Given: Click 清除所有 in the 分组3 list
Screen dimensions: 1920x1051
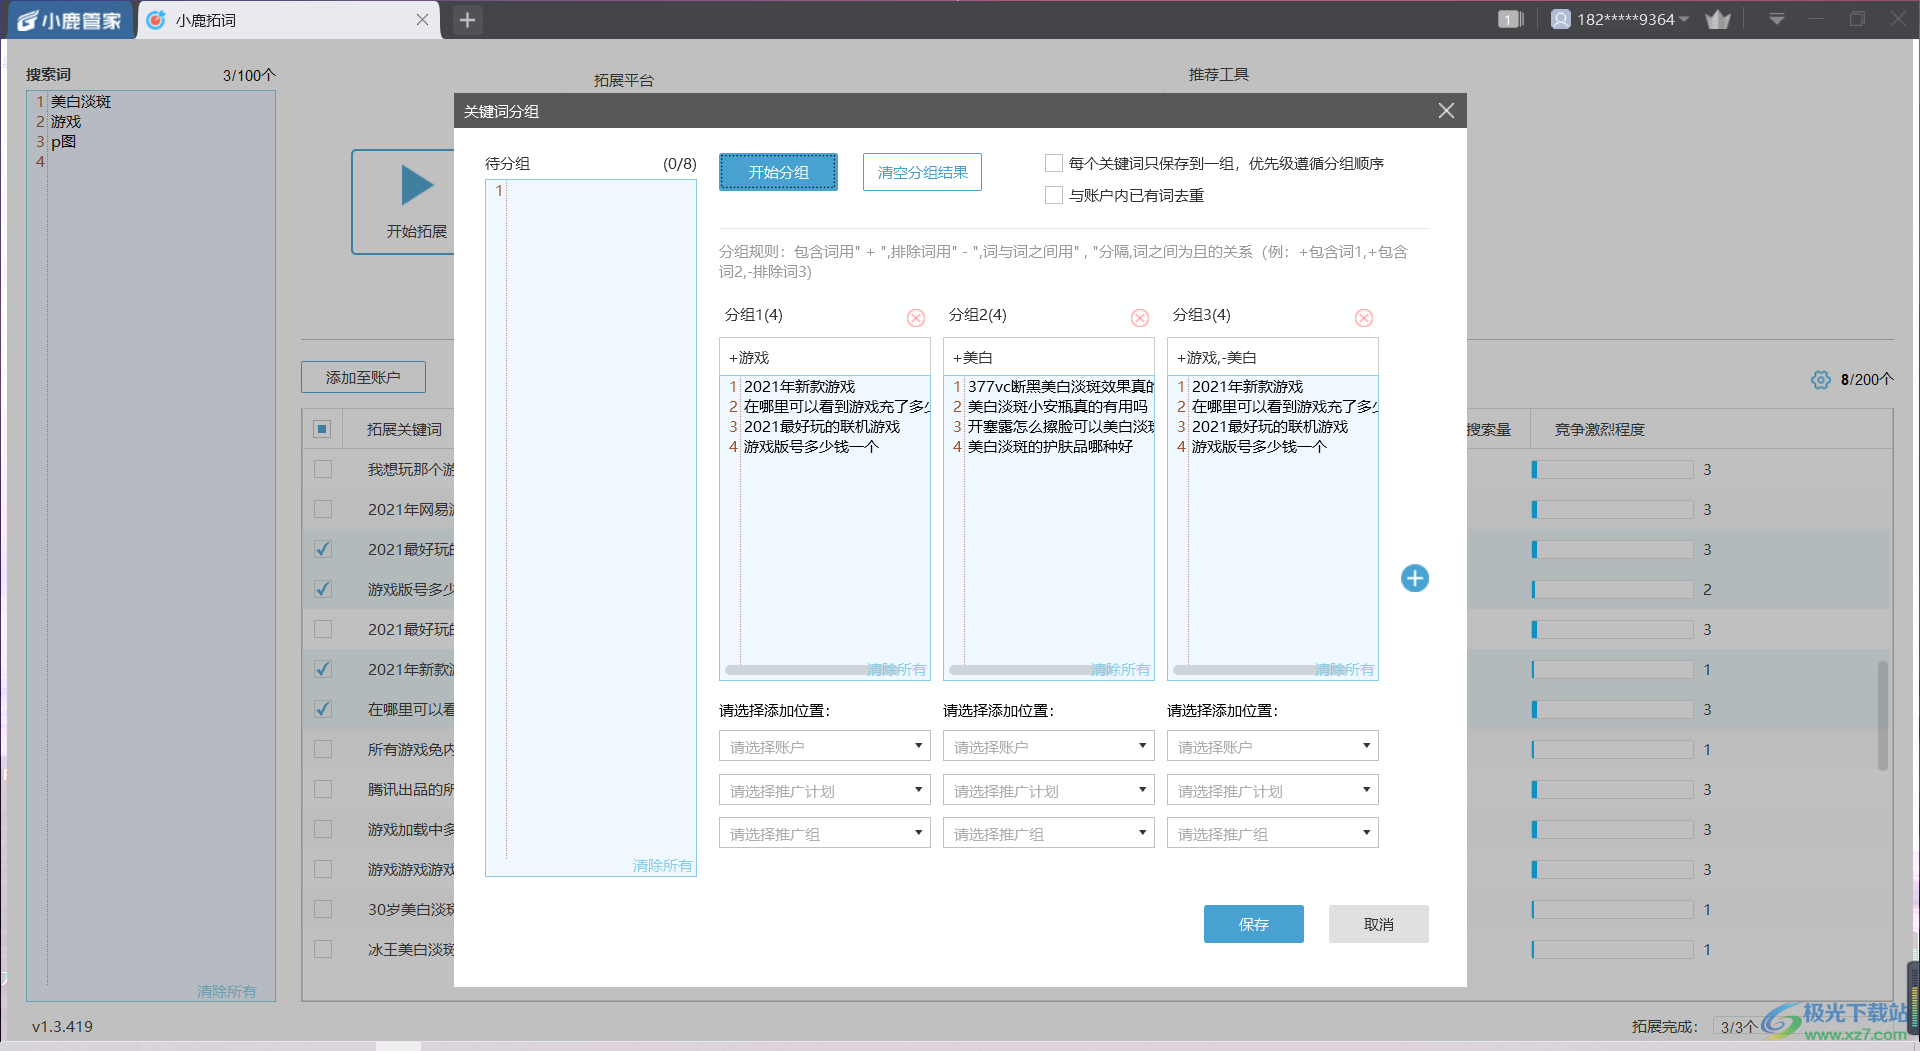Looking at the screenshot, I should 1345,669.
